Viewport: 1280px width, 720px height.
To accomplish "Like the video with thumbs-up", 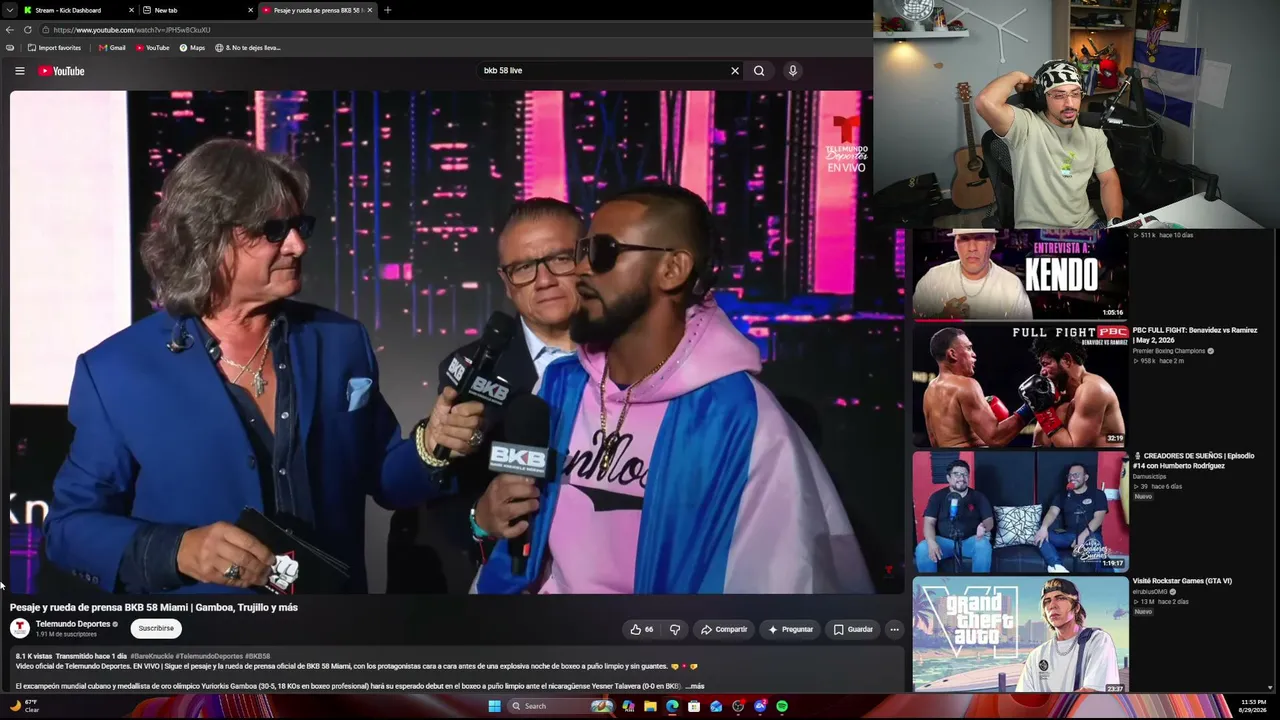I will tap(641, 629).
